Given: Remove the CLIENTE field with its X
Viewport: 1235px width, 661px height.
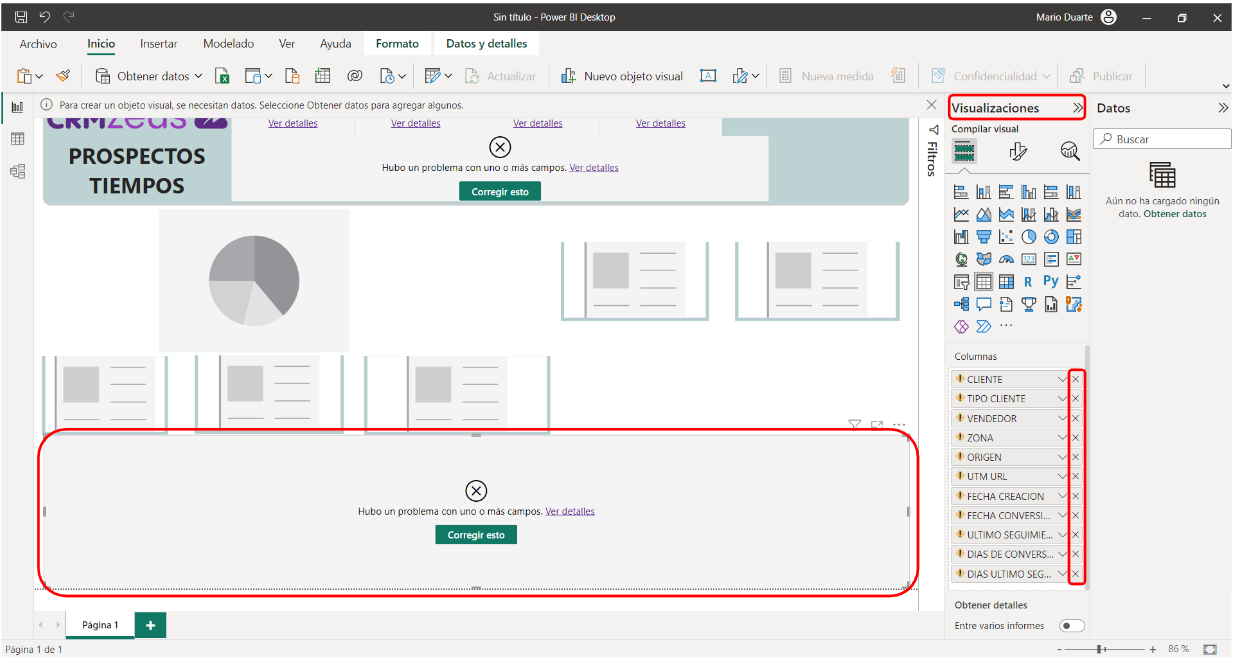Looking at the screenshot, I should 1076,379.
